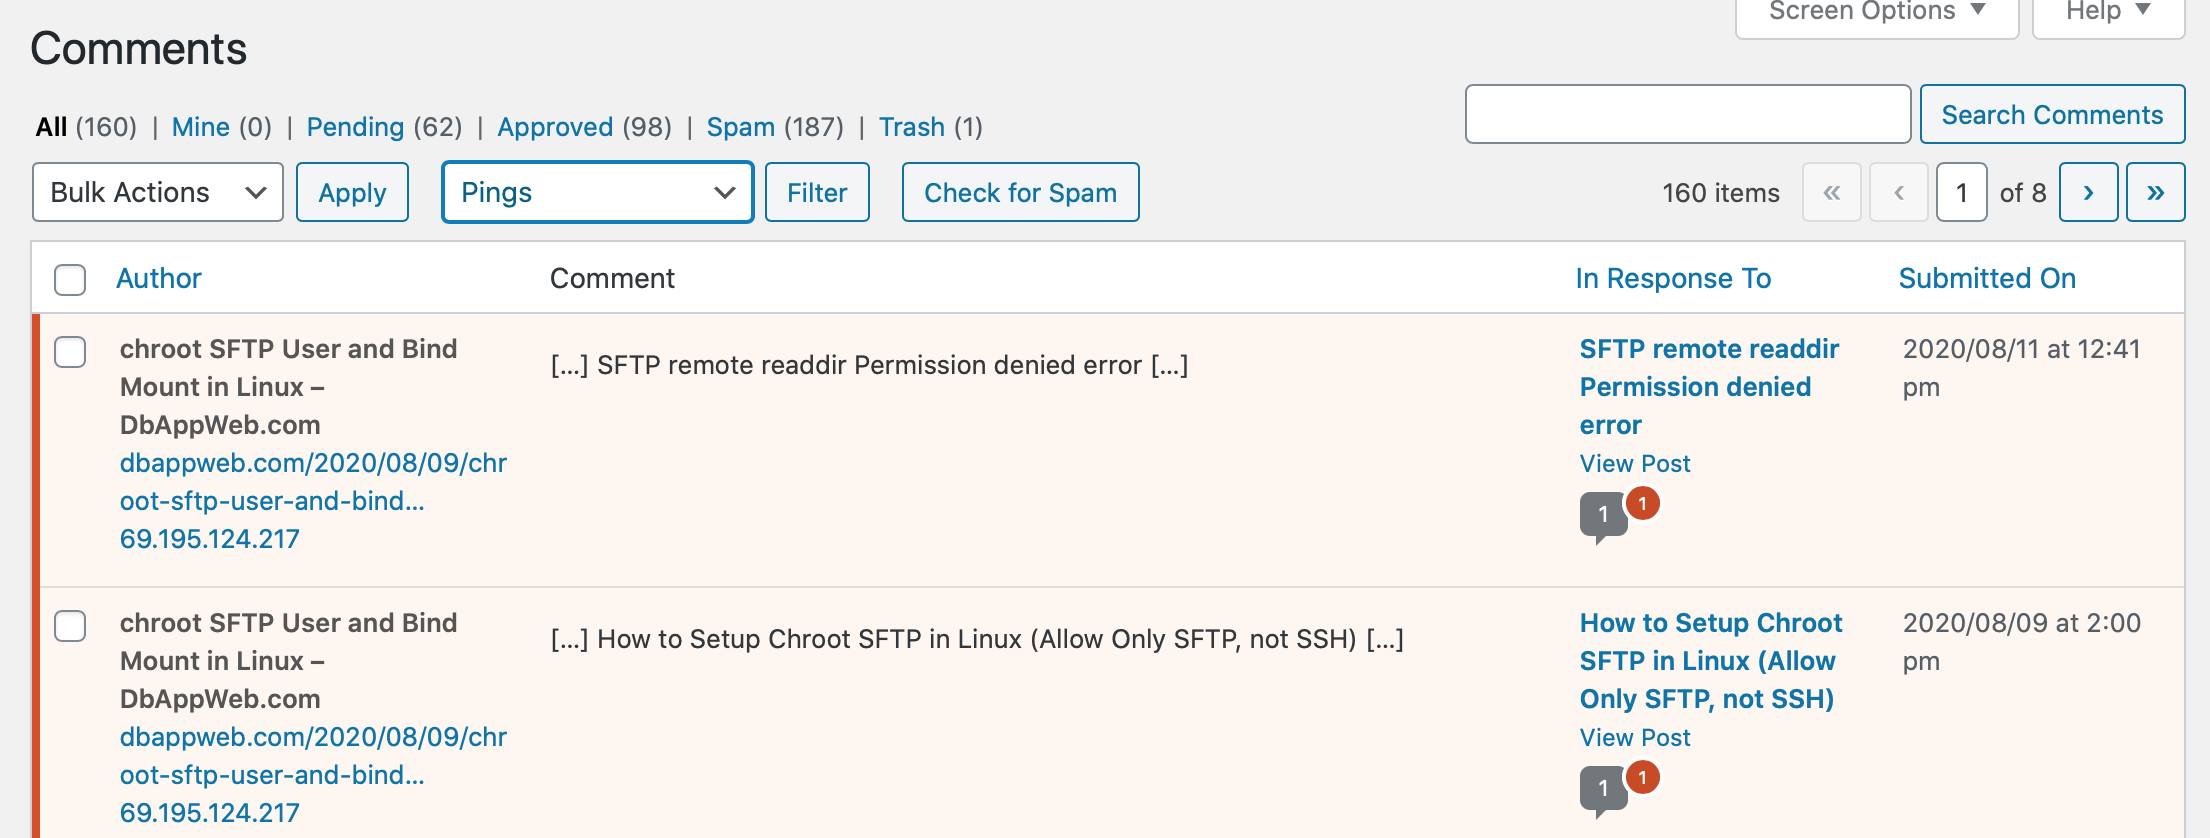Open the Pings comment type dropdown
Screen dimensions: 2210x838
pyautogui.click(x=598, y=192)
